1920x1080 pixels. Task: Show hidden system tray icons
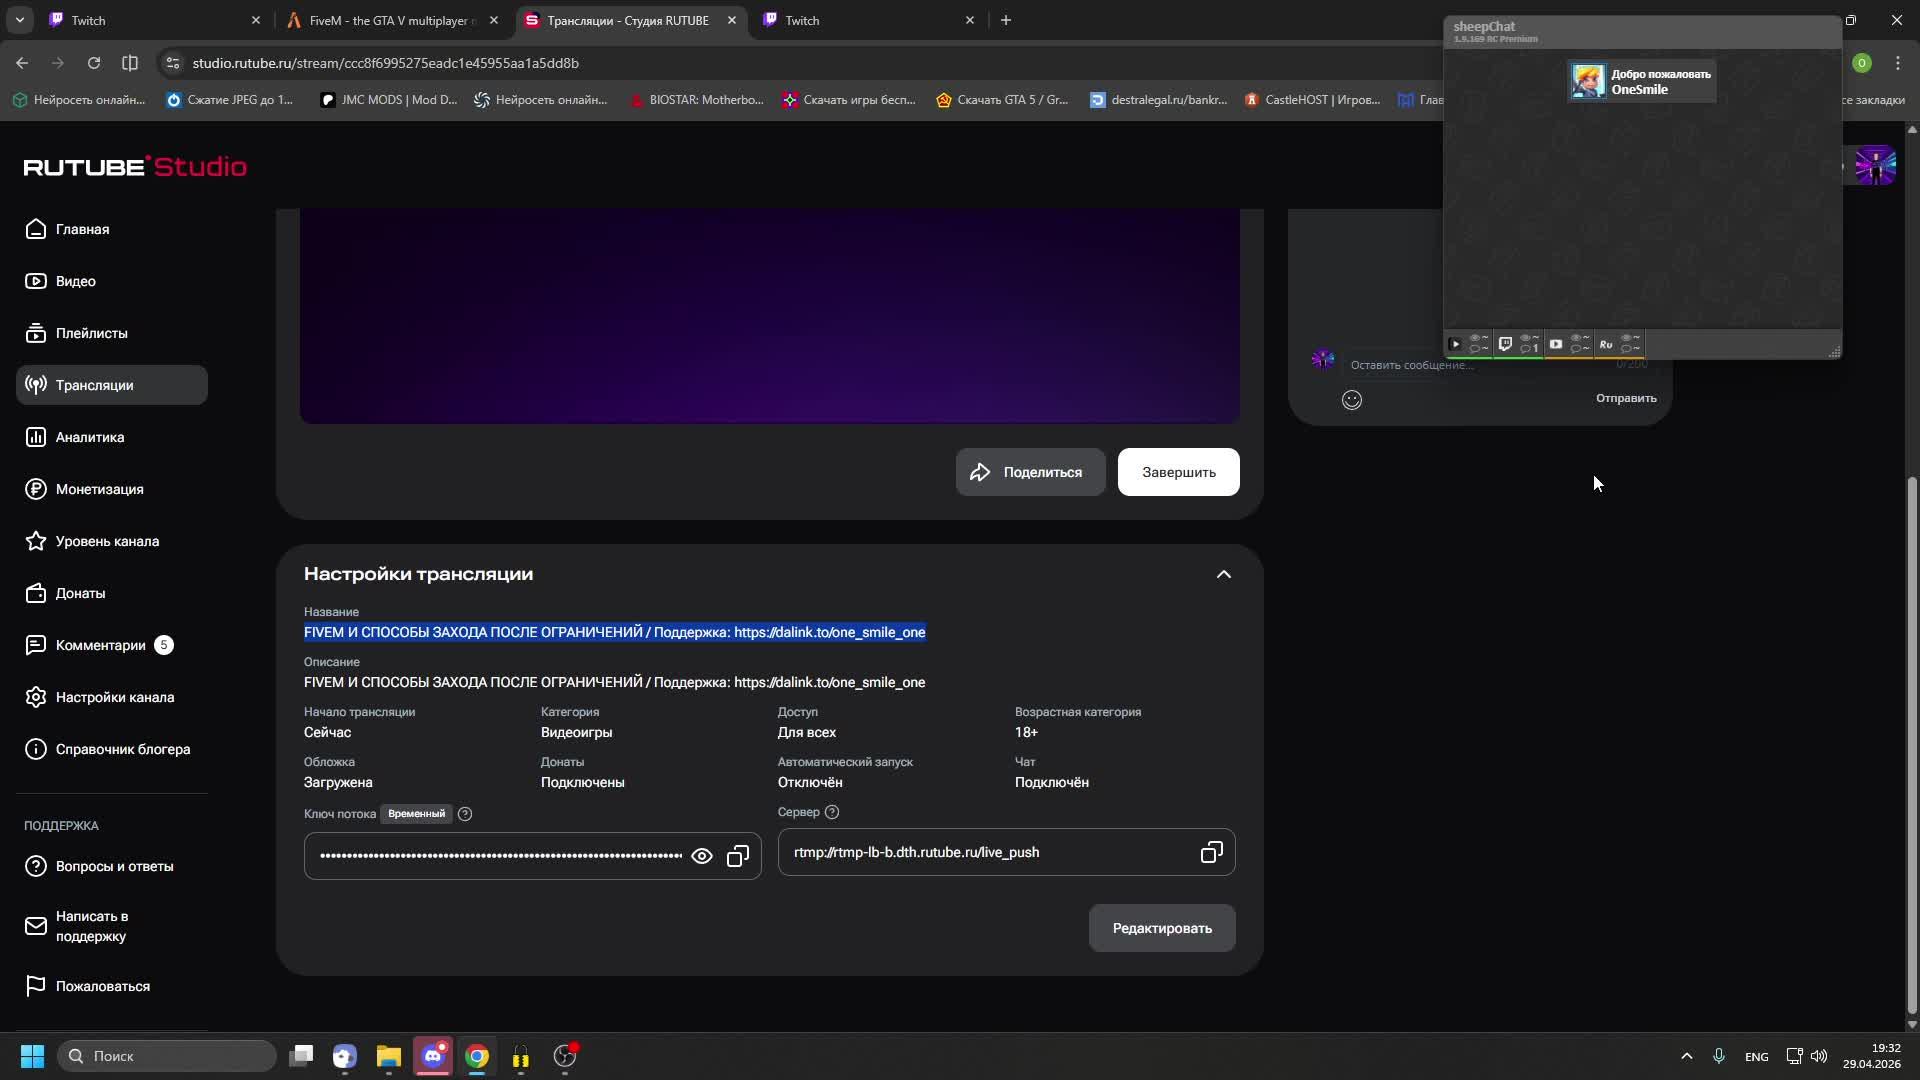tap(1686, 1056)
